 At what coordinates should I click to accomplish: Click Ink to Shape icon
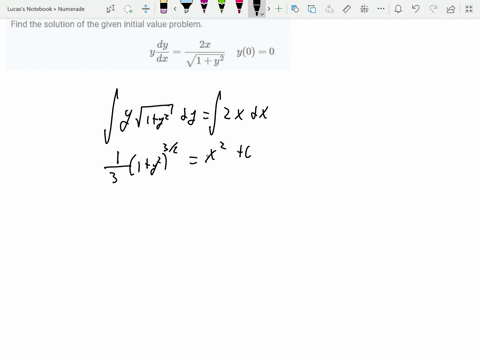coord(312,9)
